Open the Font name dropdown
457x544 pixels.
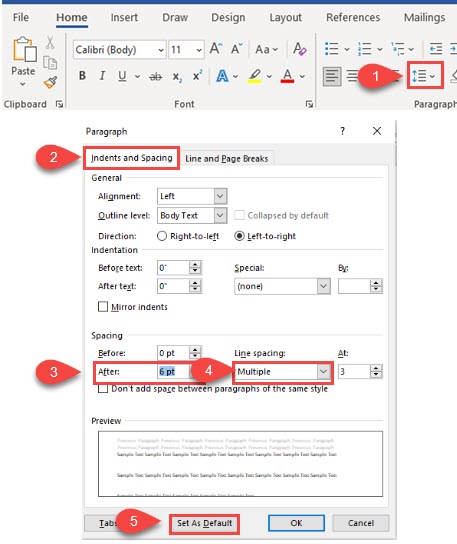pyautogui.click(x=161, y=50)
